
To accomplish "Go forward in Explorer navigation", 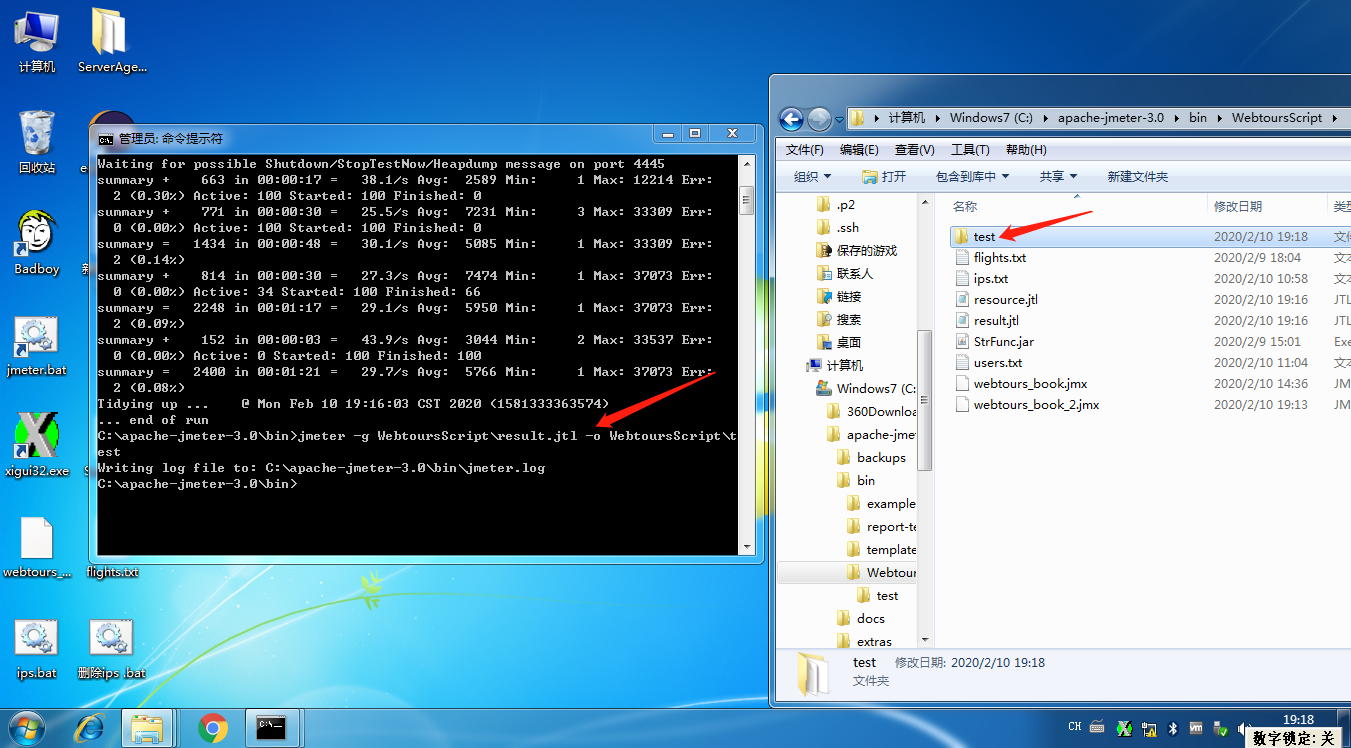I will click(819, 119).
